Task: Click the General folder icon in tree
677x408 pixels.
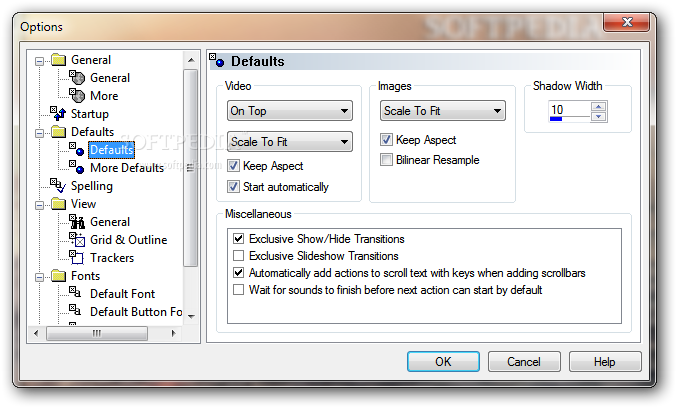Action: [58, 60]
